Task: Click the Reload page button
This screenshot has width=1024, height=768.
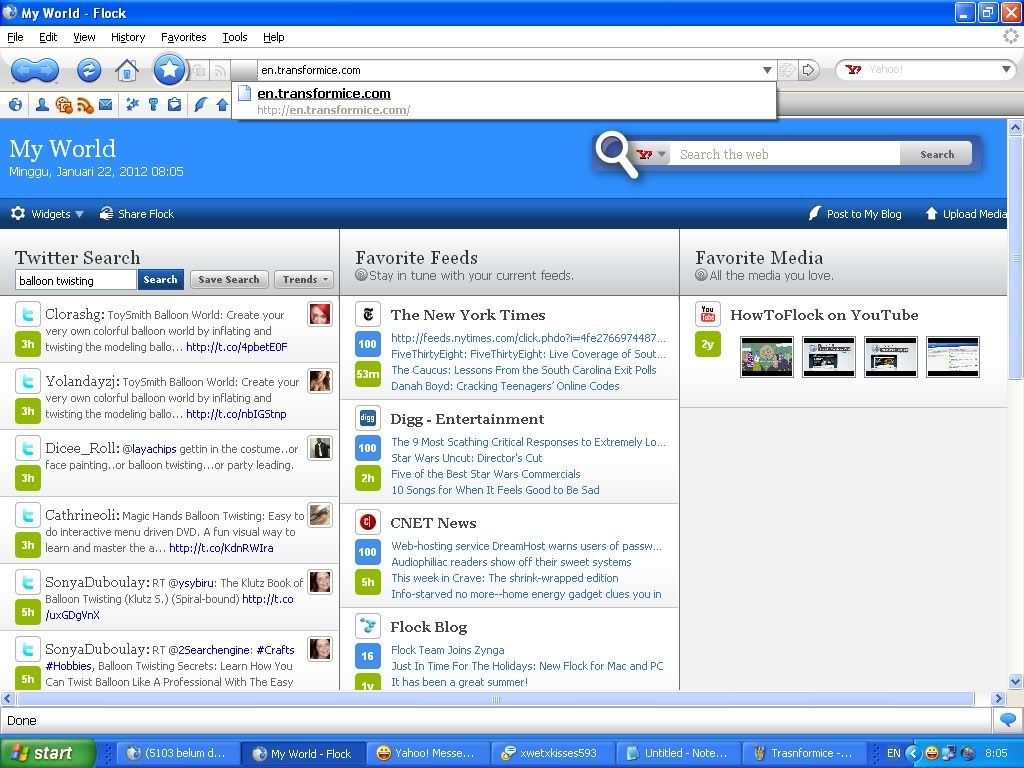Action: (x=89, y=70)
